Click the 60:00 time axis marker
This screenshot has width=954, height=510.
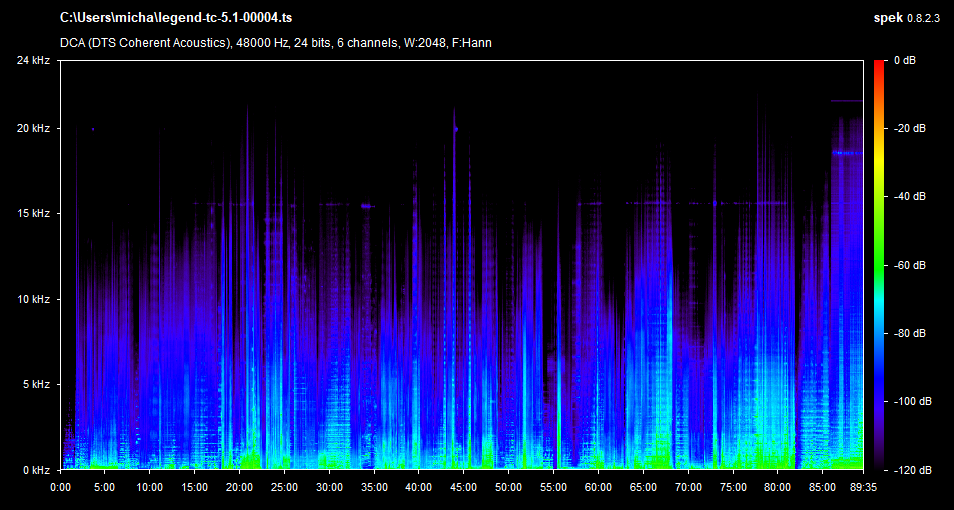(598, 487)
